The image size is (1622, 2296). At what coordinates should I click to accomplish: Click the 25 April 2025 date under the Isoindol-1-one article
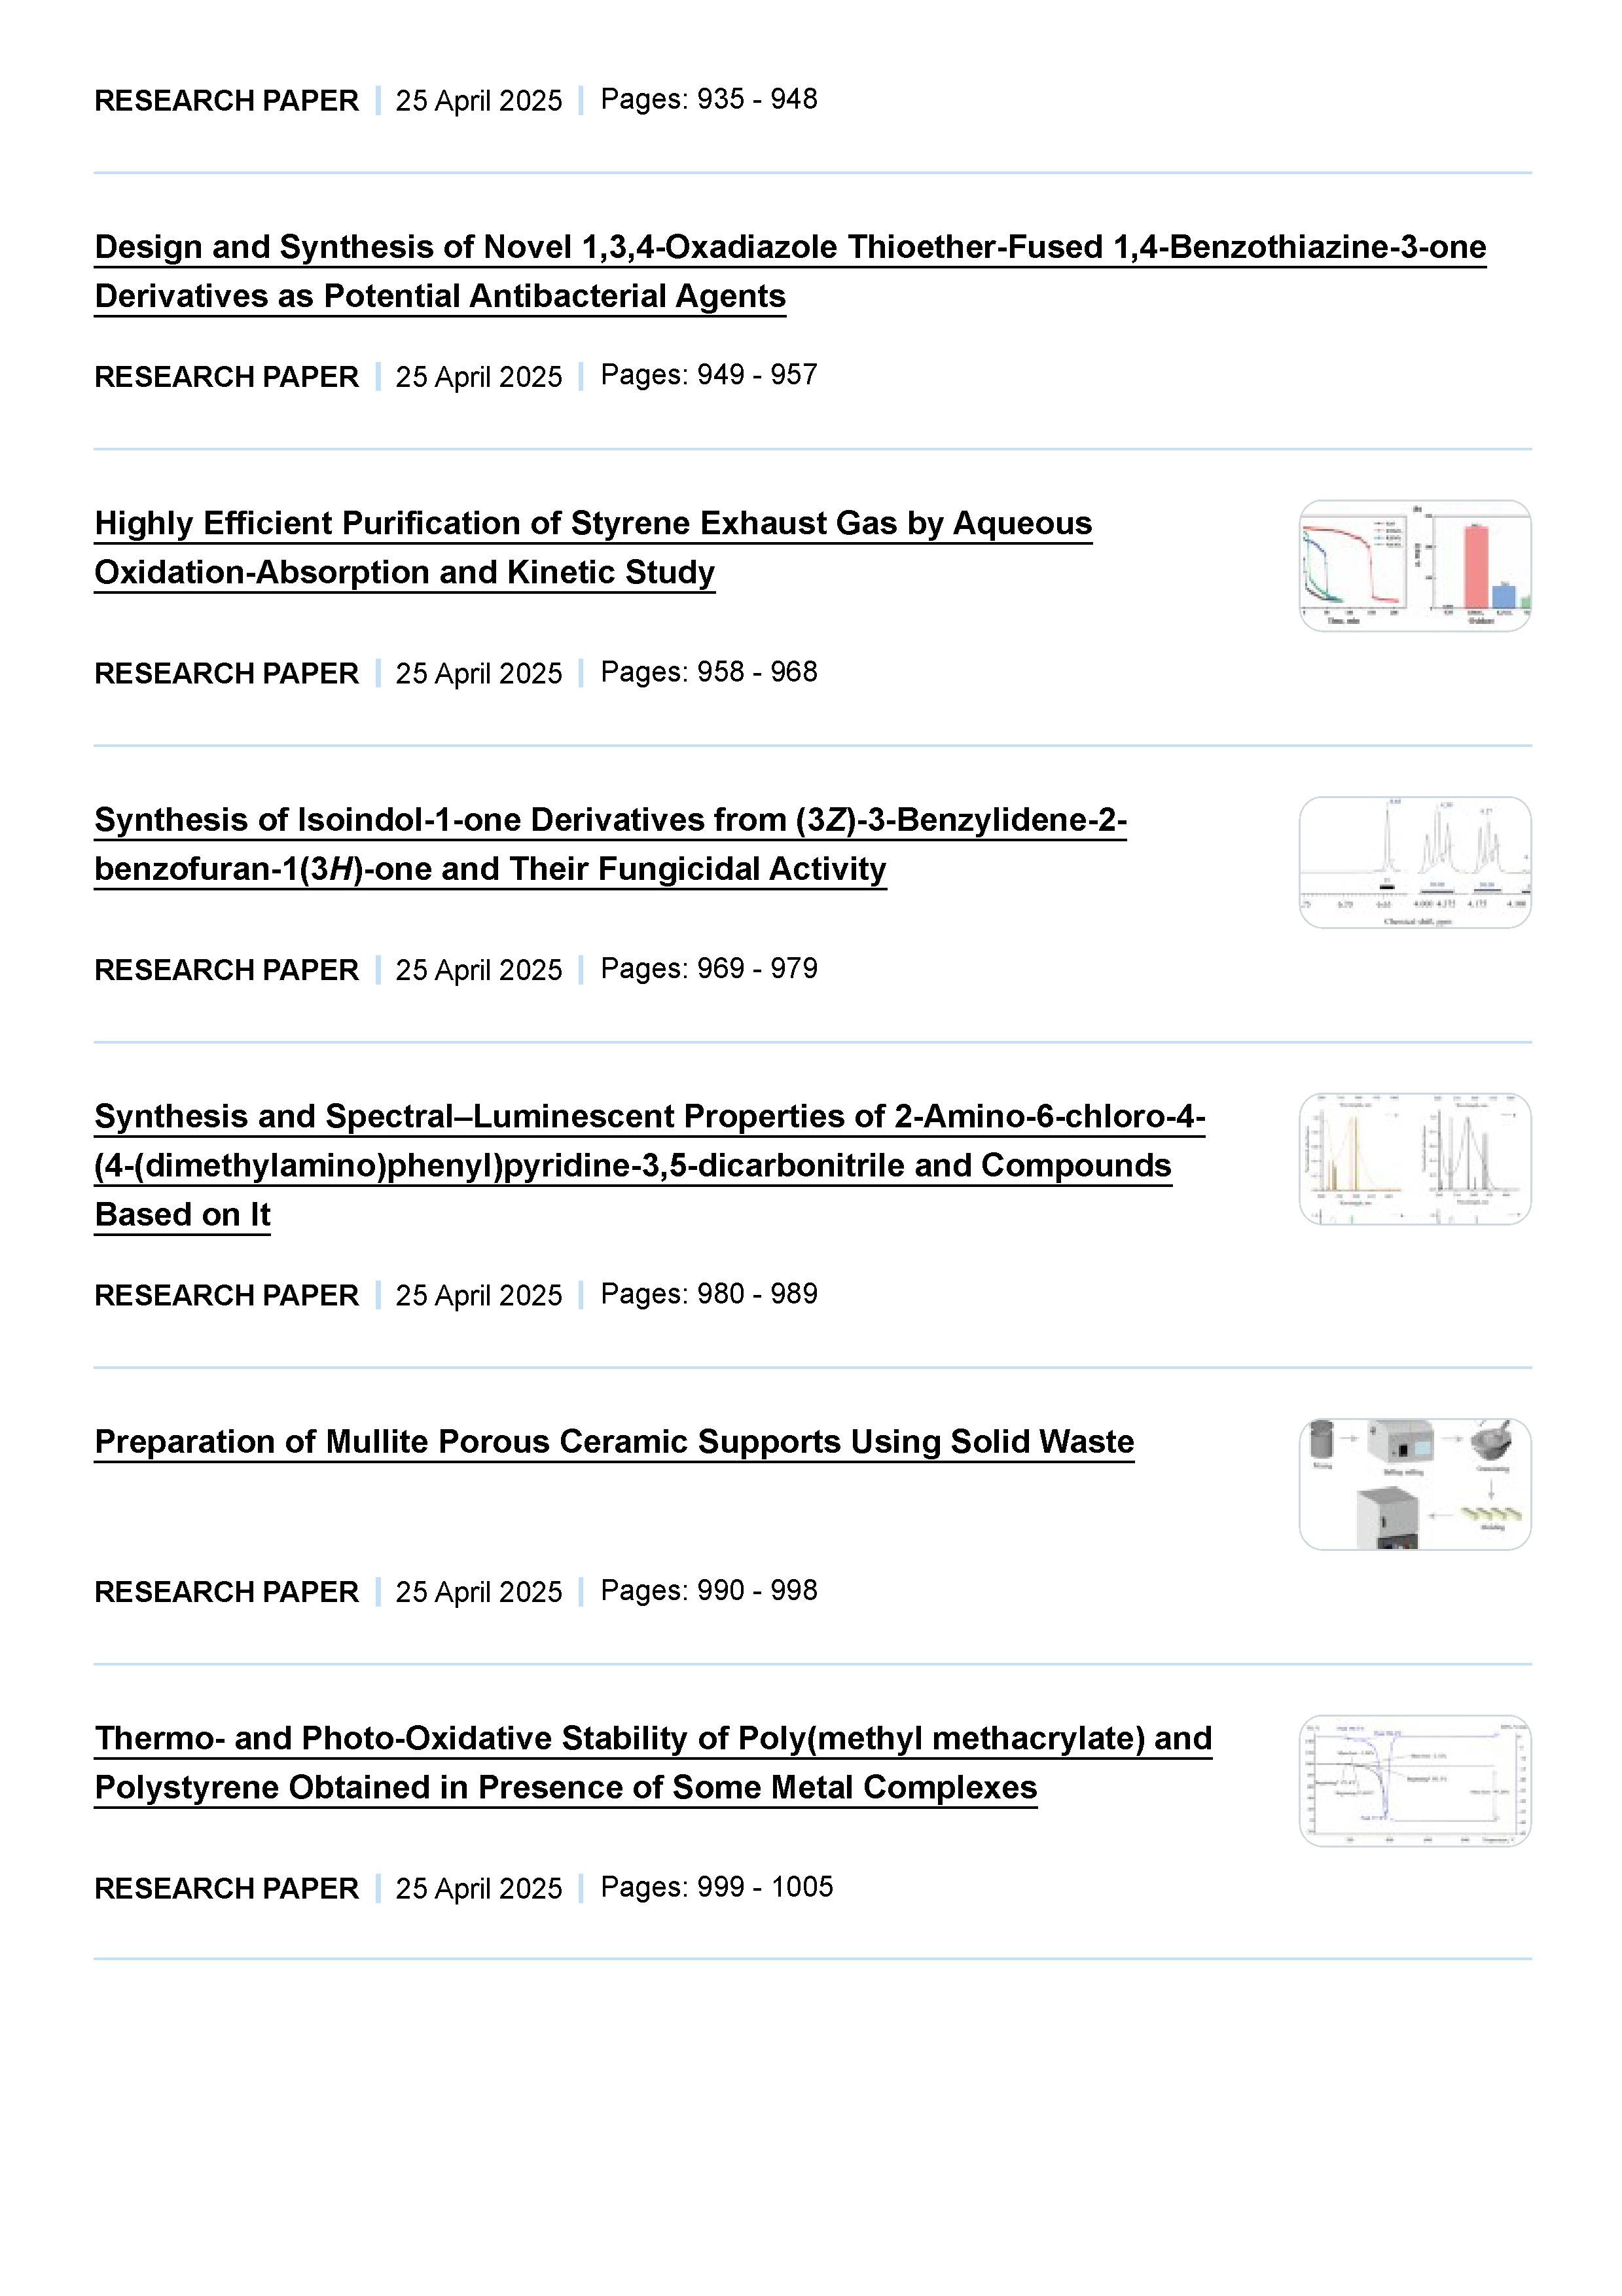[478, 970]
